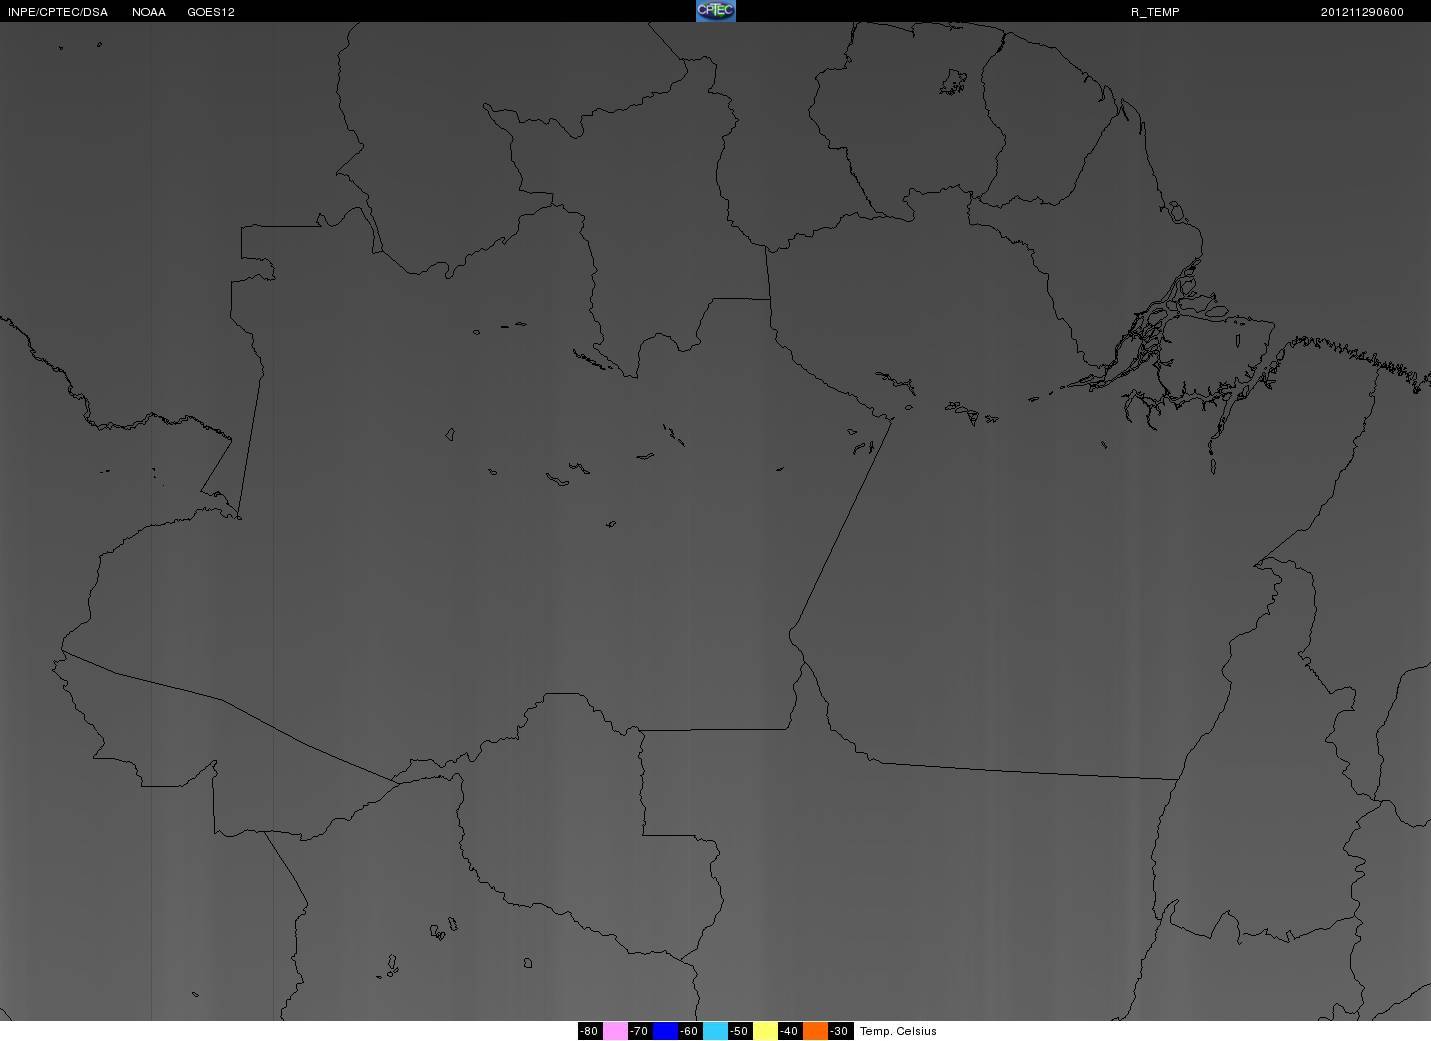Viewport: 1431px width, 1041px height.
Task: Click the NOAA label in header
Action: 149,12
